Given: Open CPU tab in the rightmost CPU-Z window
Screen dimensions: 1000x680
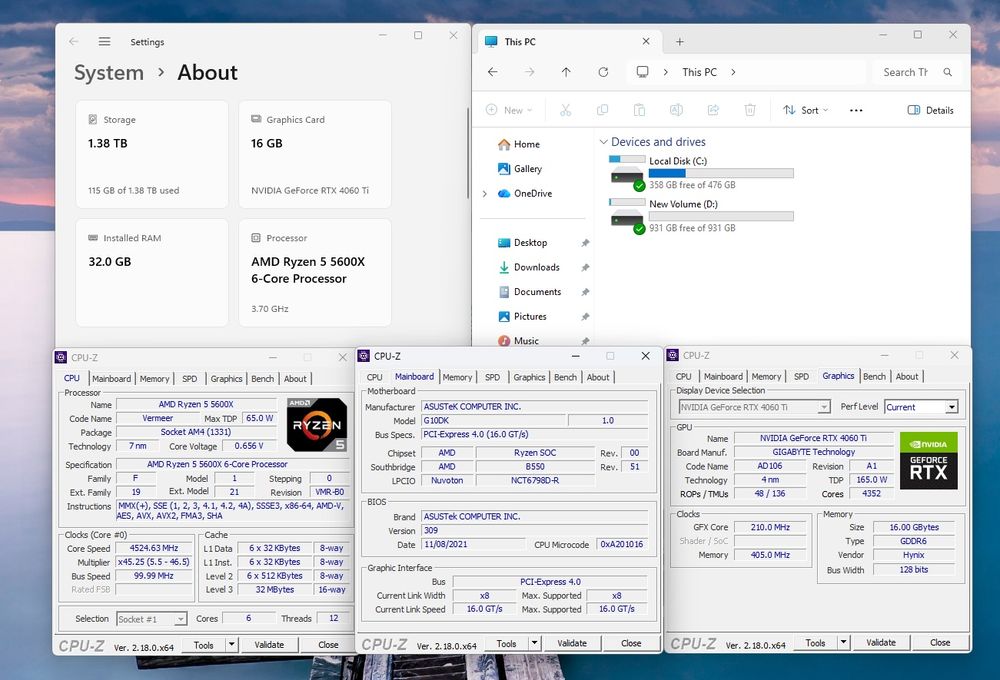Looking at the screenshot, I should 684,376.
